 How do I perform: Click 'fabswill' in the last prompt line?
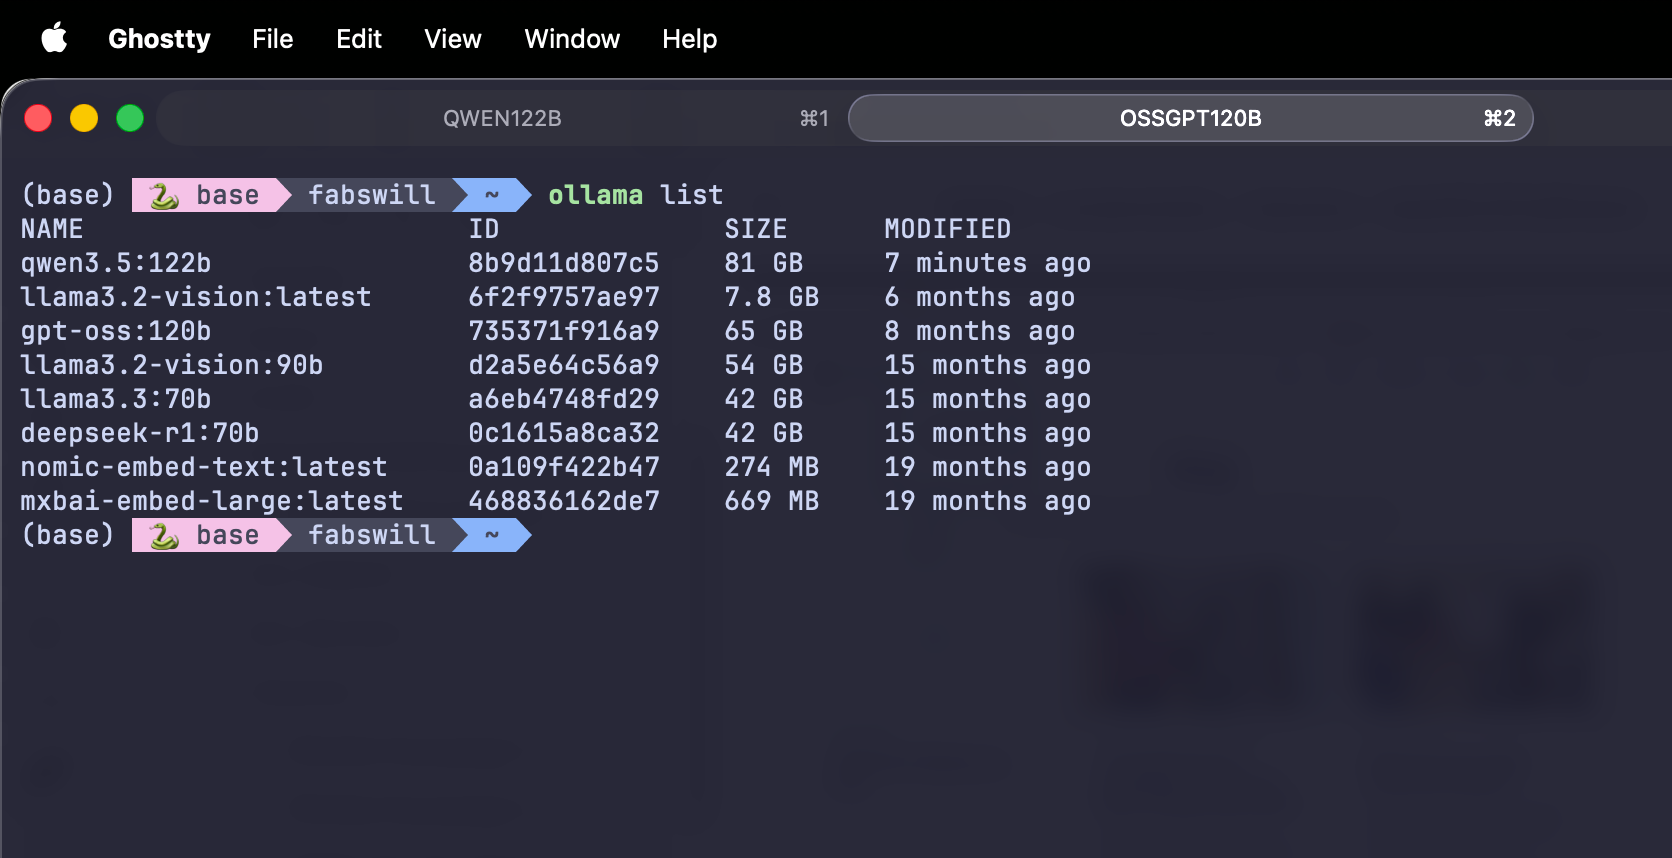372,535
